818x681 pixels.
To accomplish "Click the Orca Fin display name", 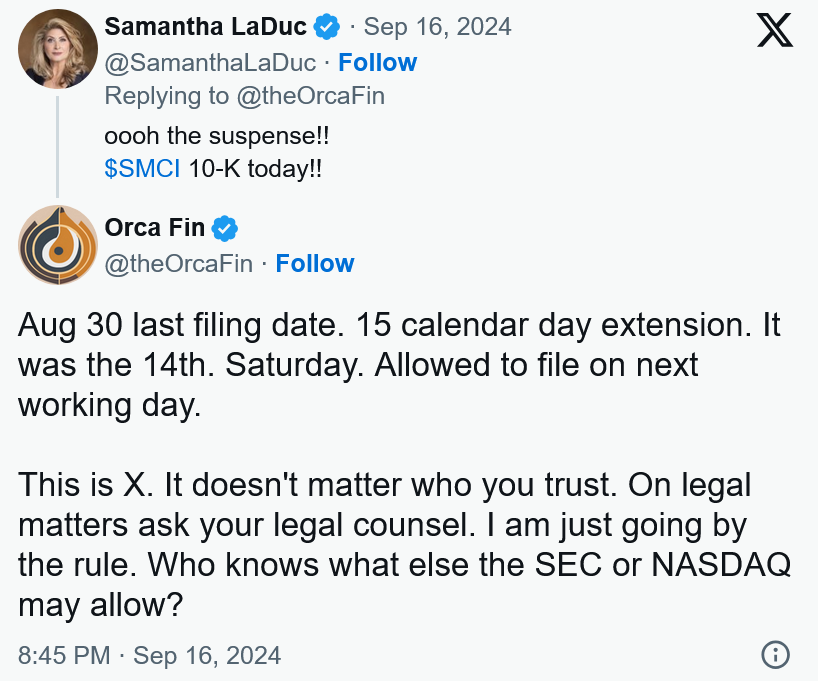I will (154, 228).
